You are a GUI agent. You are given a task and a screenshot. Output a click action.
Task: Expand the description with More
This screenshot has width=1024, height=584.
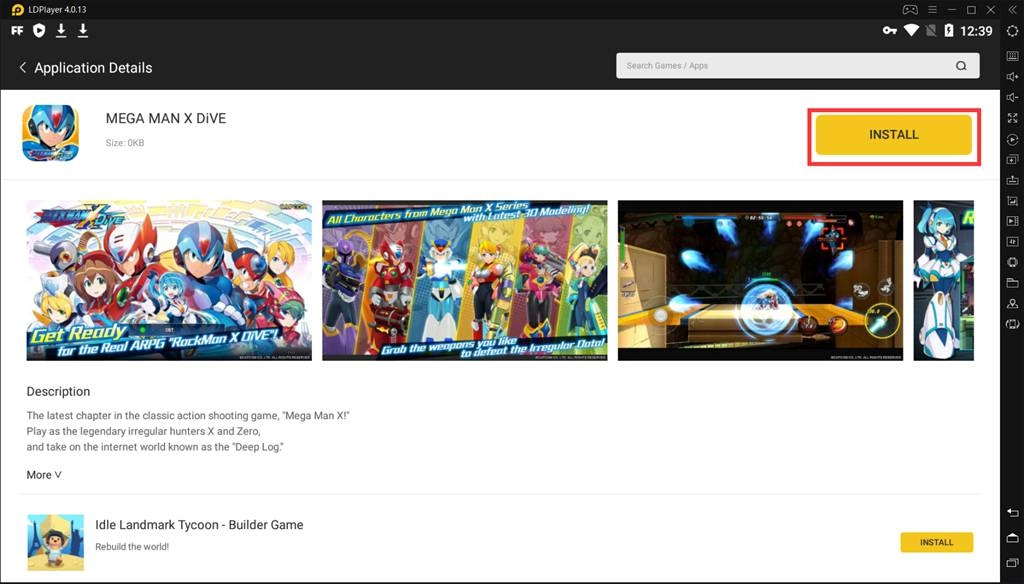coord(44,475)
